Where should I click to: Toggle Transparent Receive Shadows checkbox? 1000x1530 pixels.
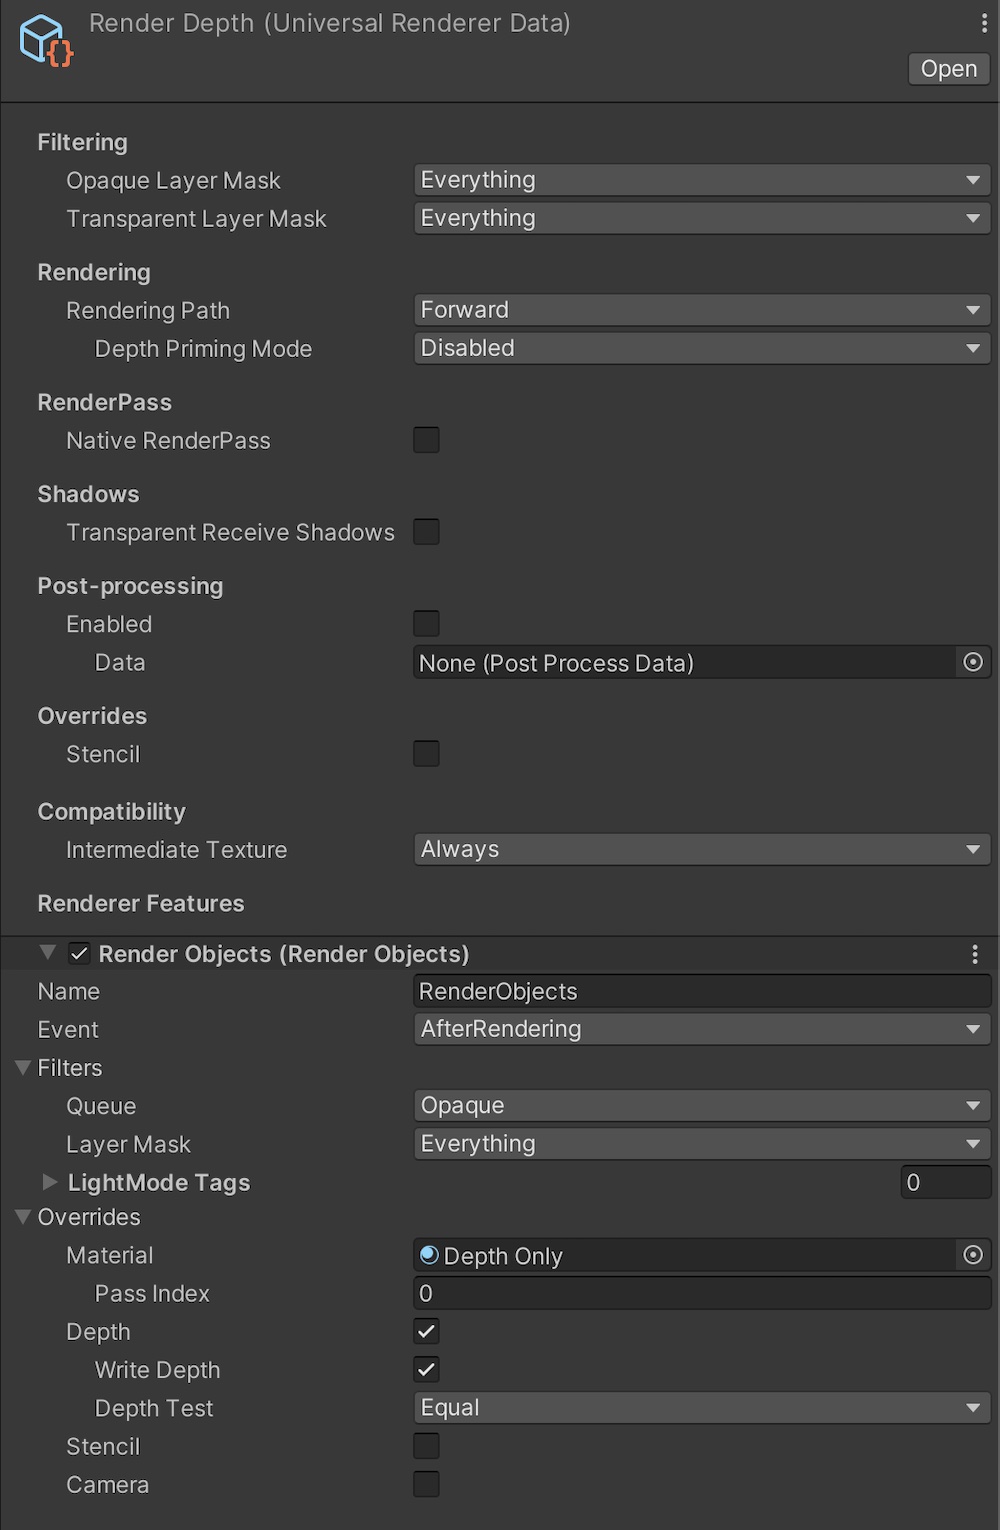point(426,532)
